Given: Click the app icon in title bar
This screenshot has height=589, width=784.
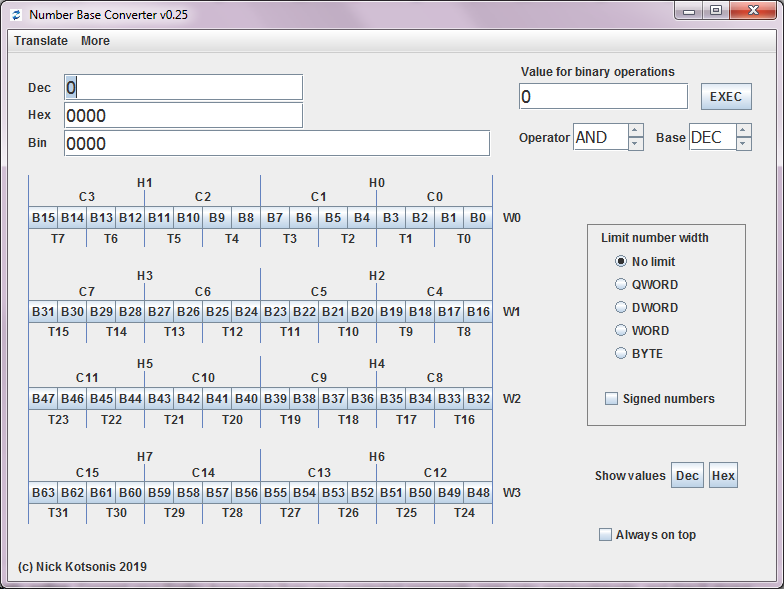Looking at the screenshot, I should tap(16, 14).
